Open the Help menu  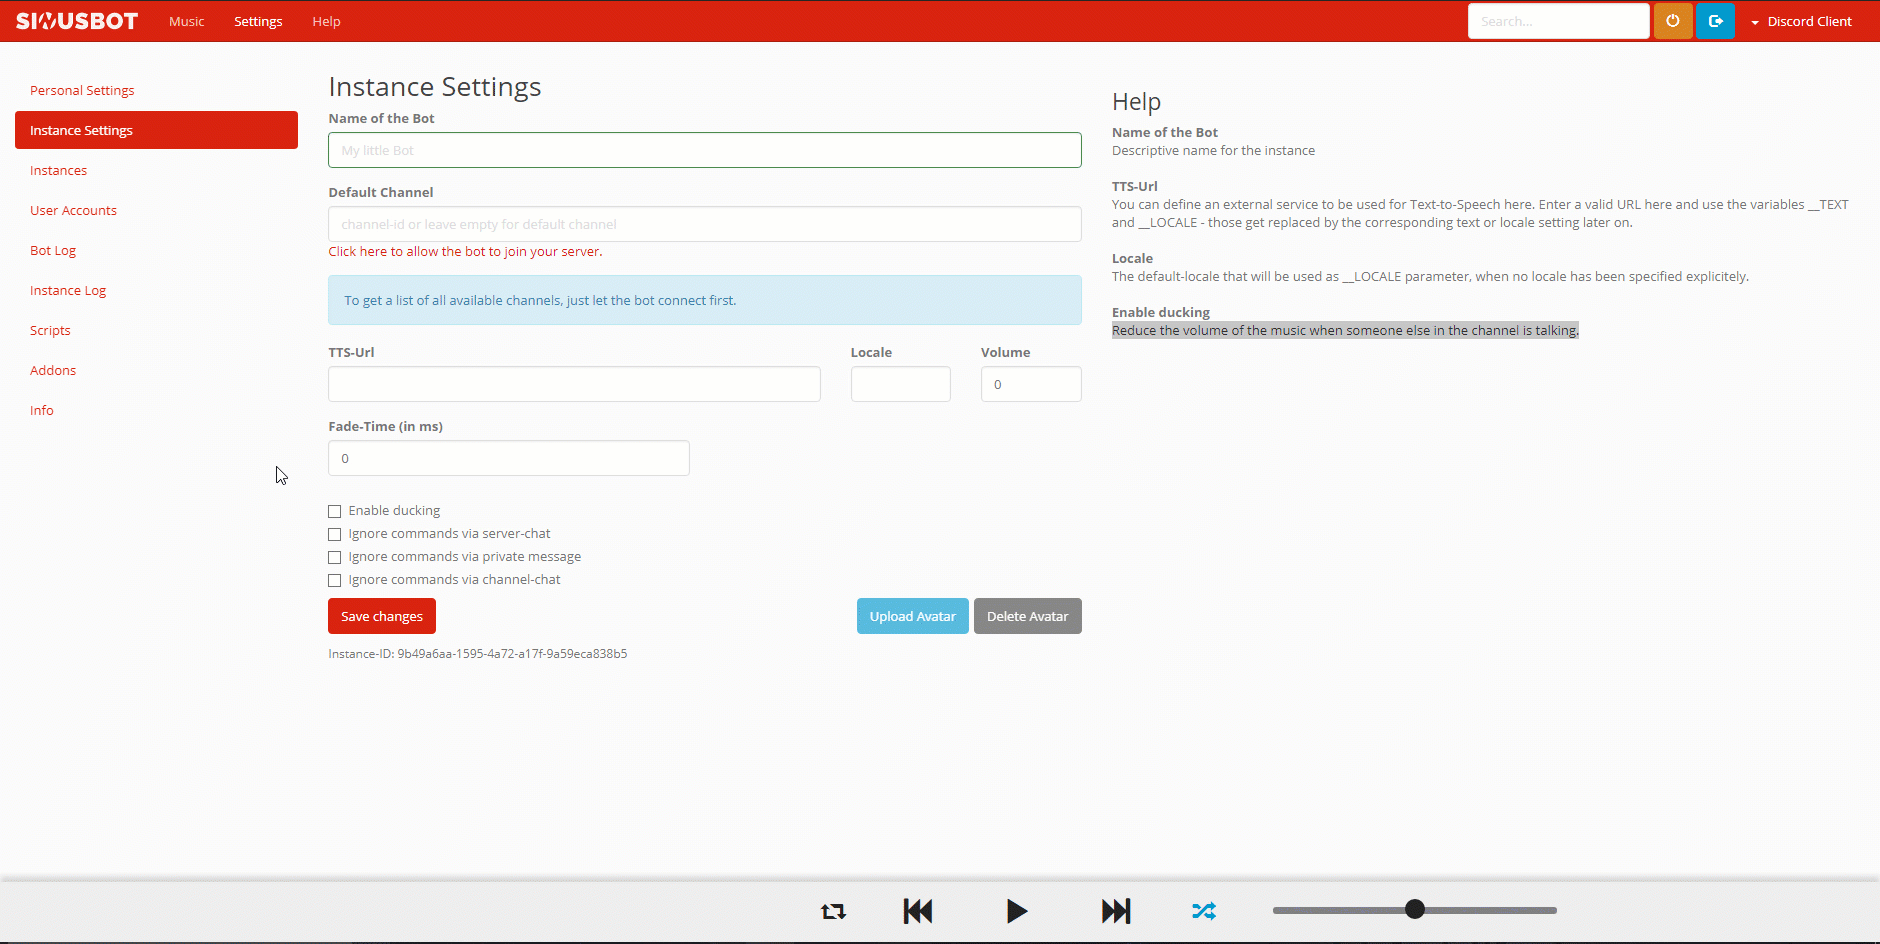pos(326,21)
